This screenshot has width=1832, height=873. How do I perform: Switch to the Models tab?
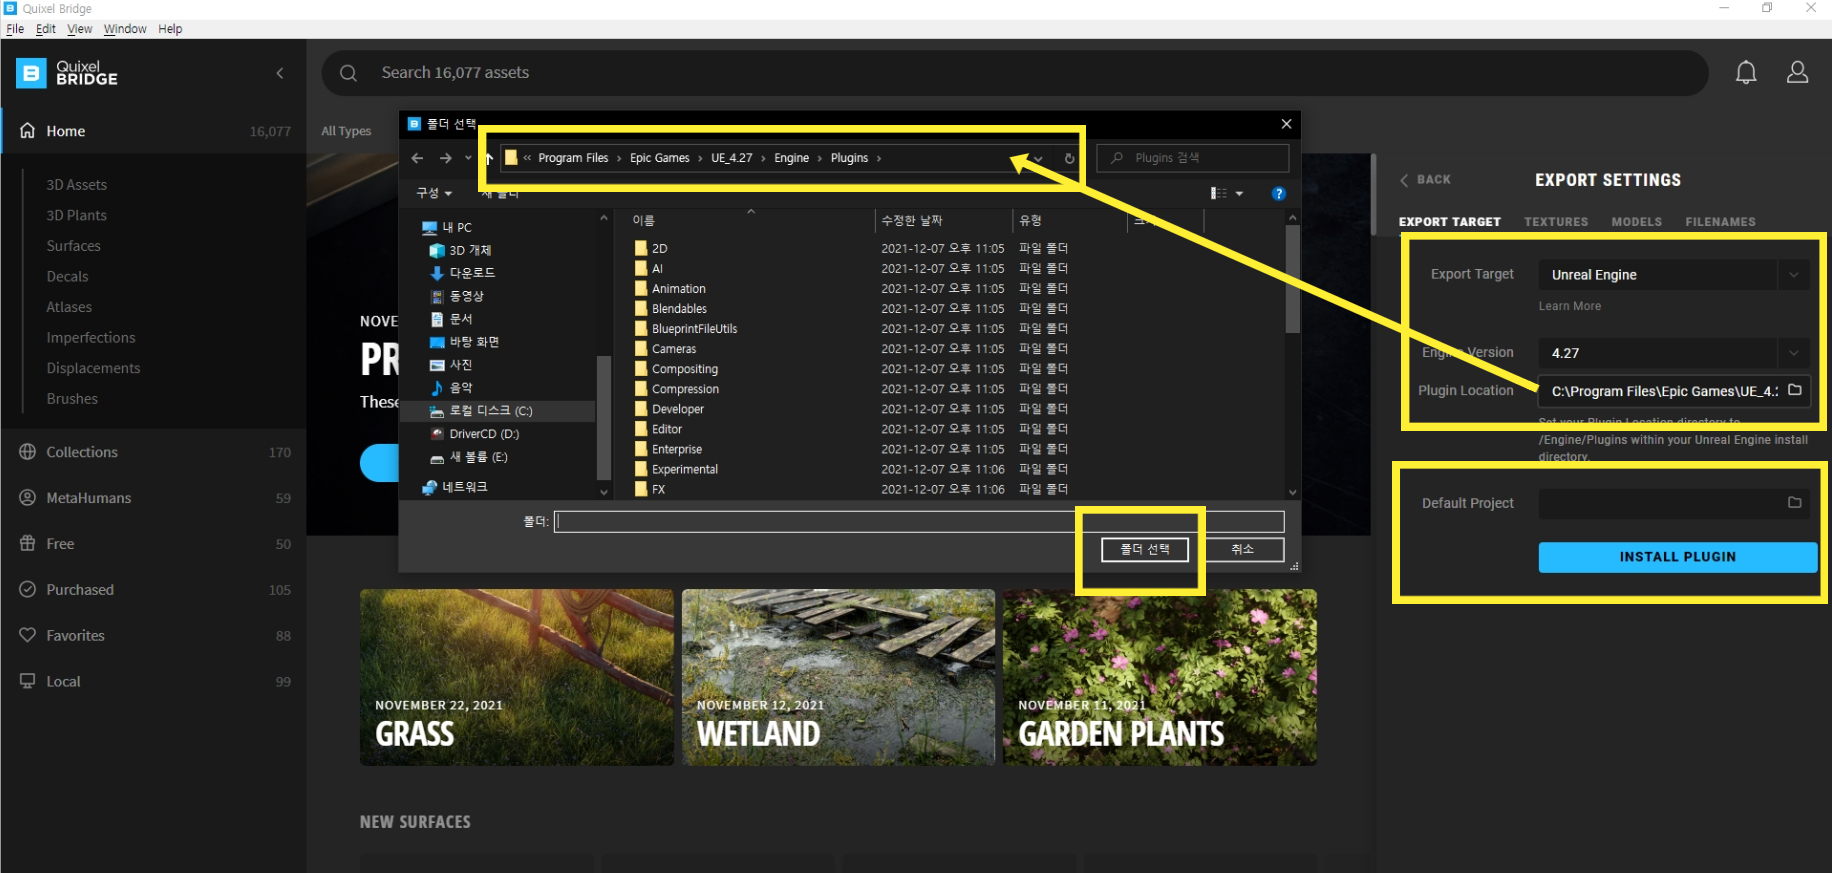click(x=1636, y=222)
